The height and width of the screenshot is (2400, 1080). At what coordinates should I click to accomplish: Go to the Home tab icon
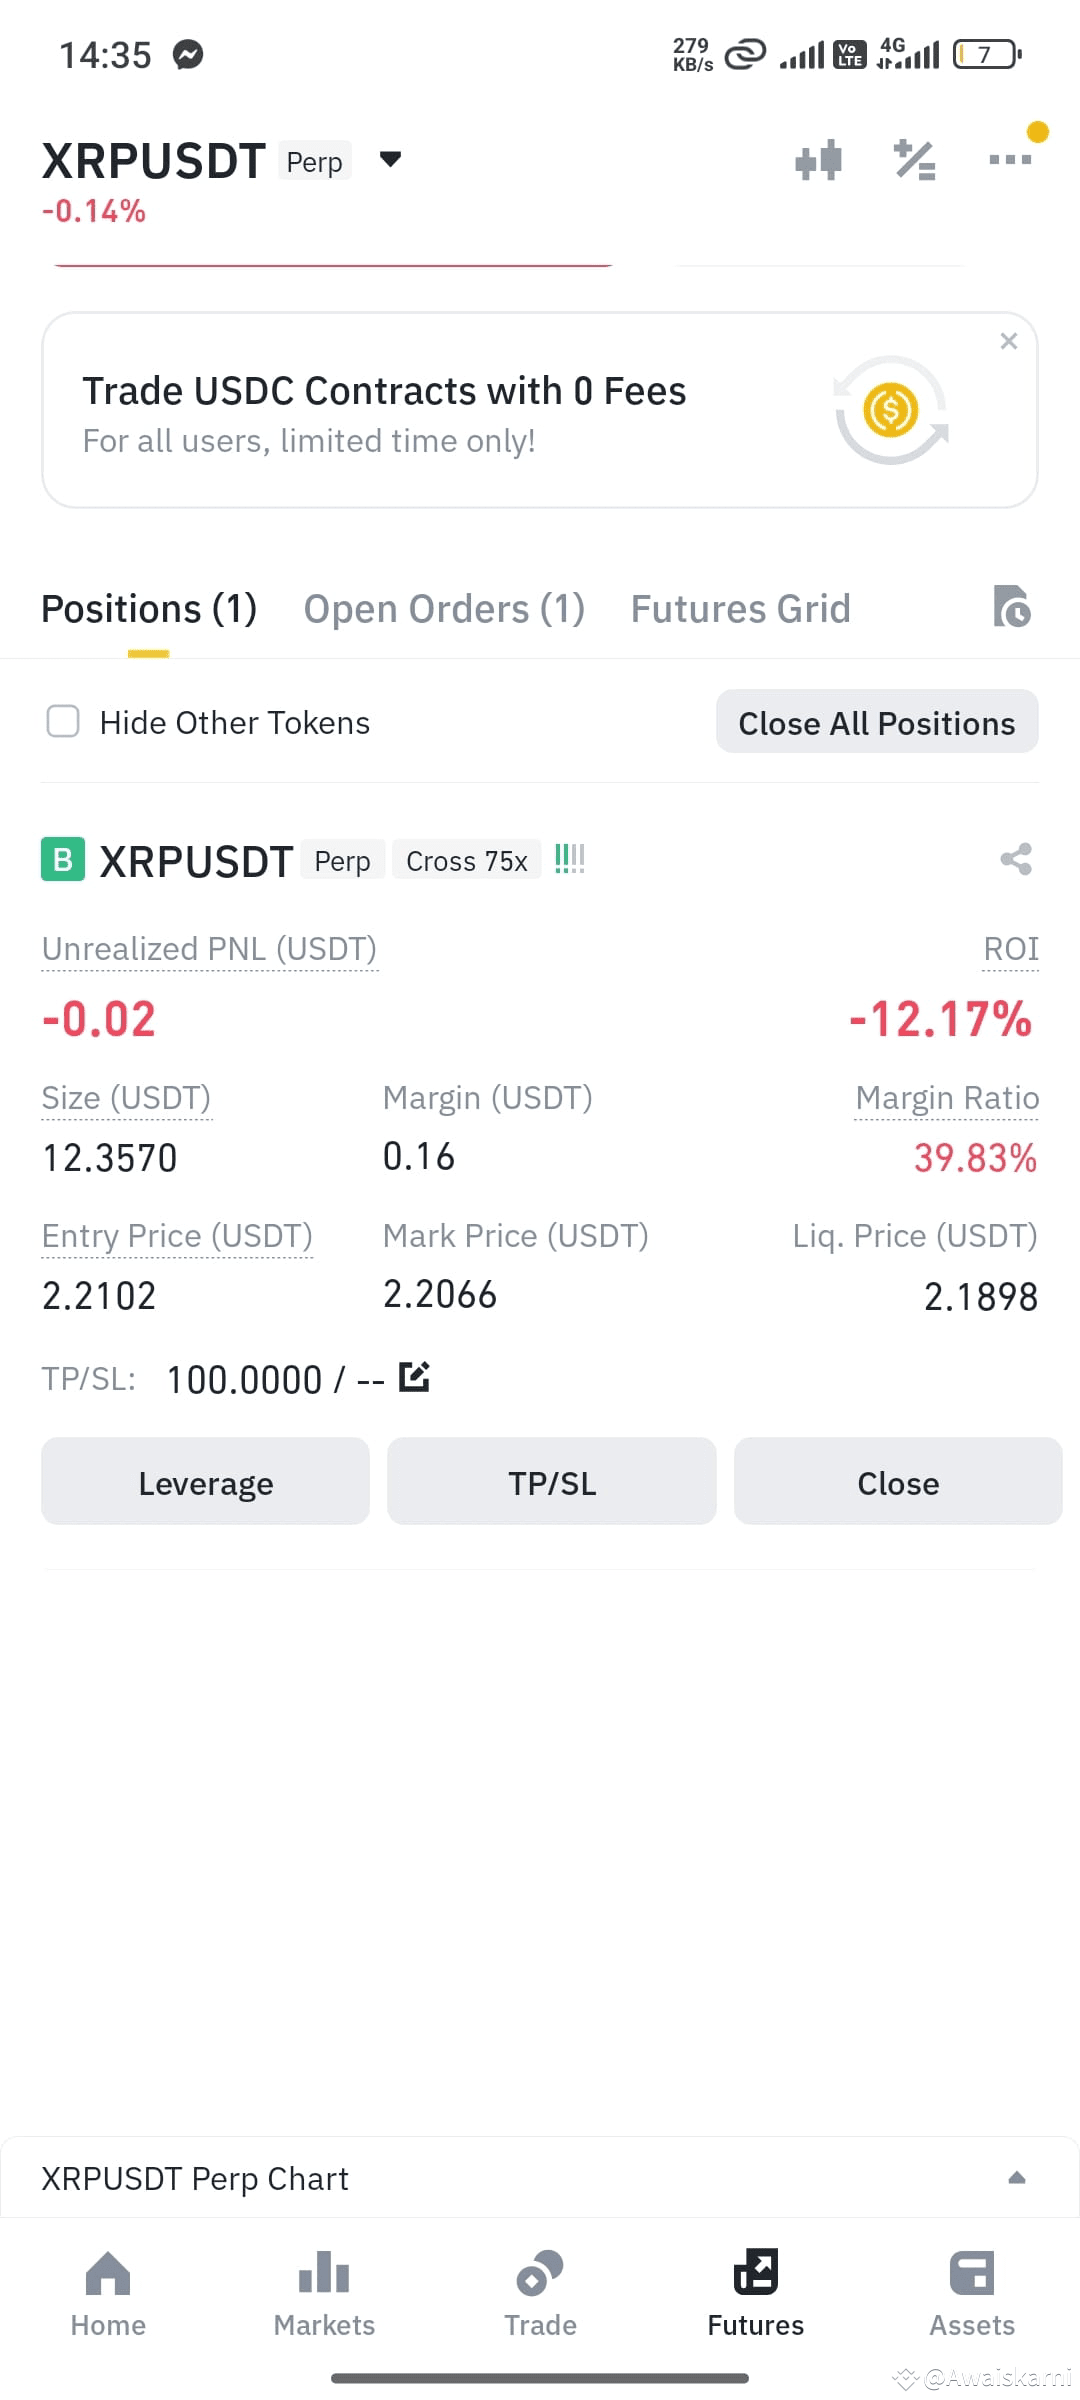click(x=108, y=2274)
